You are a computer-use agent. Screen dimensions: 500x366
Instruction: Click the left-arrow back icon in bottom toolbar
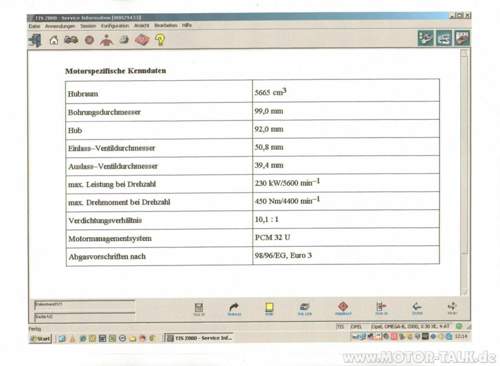417,308
